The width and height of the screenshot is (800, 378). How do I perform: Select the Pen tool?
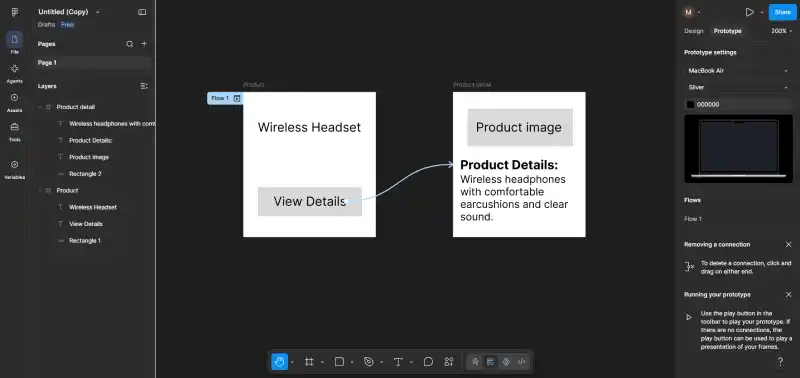pos(368,362)
